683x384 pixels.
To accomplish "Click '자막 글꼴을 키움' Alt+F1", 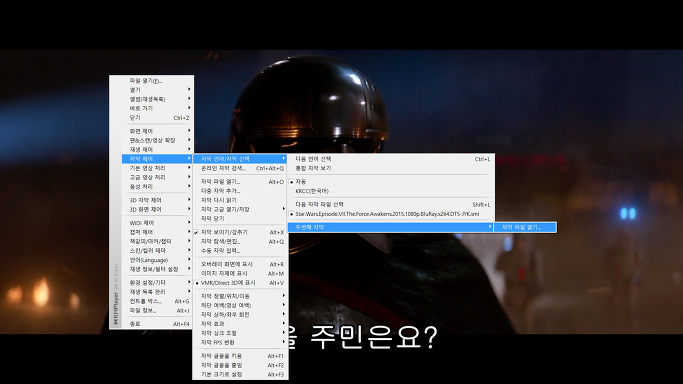I will tap(240, 356).
